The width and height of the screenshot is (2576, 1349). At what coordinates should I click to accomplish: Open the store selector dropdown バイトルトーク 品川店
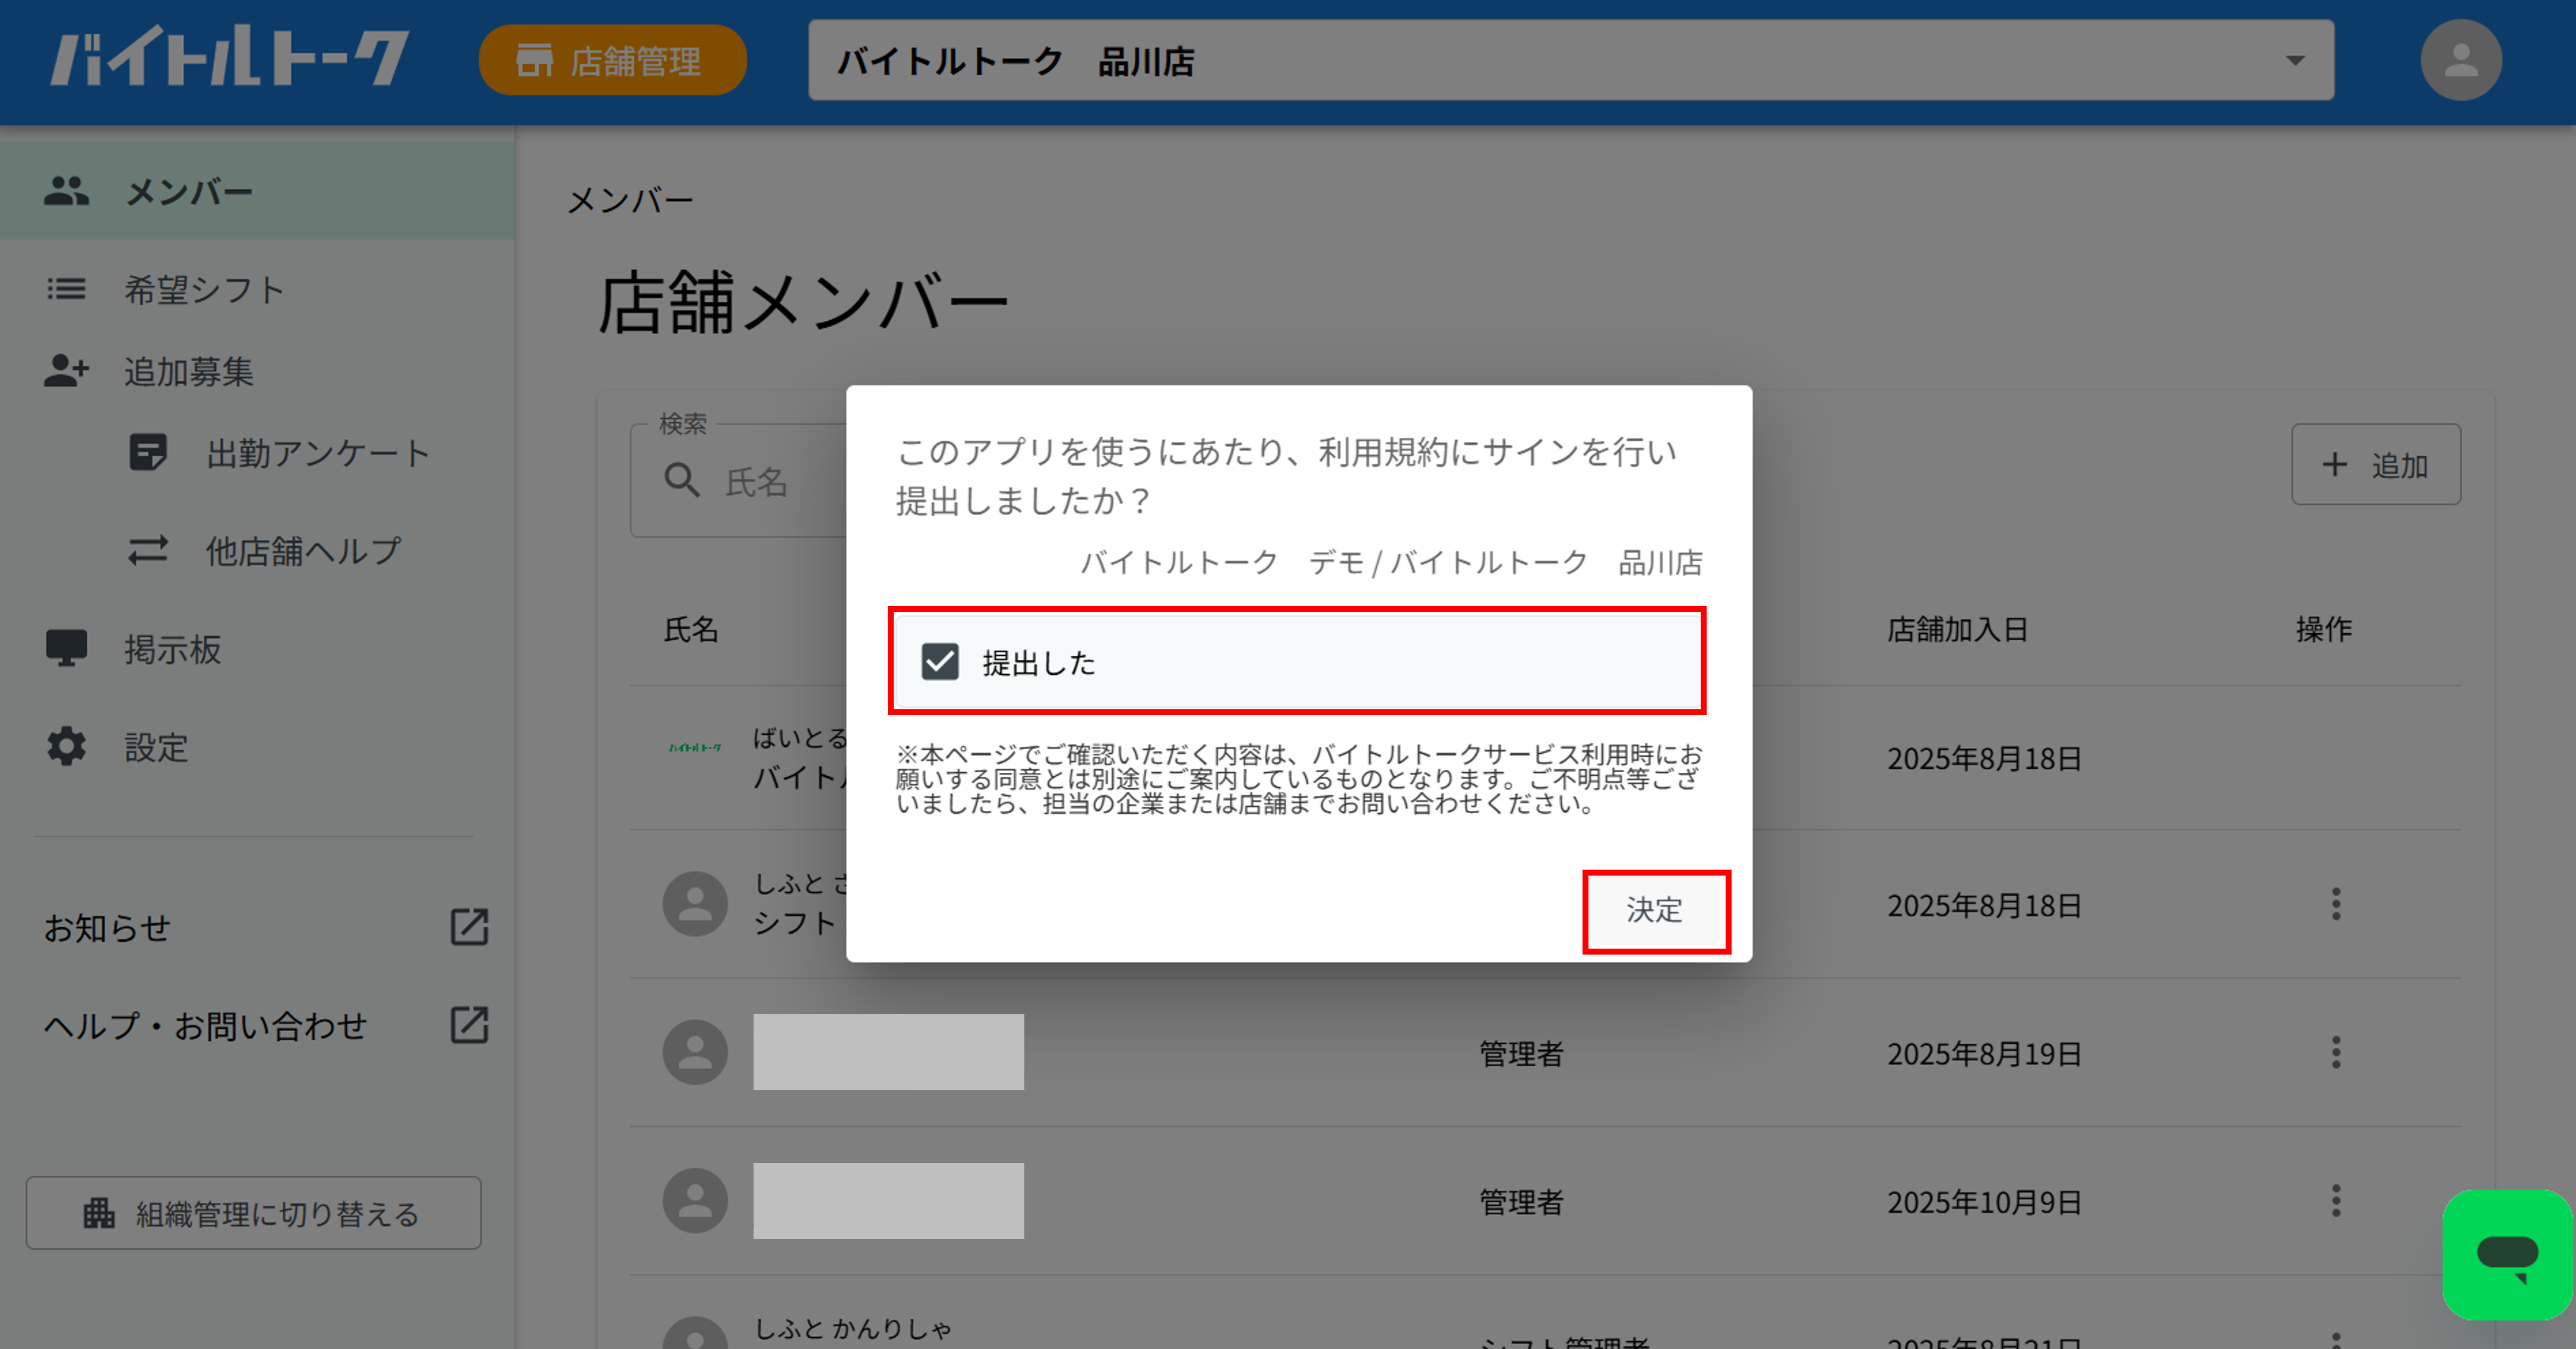pos(1571,61)
